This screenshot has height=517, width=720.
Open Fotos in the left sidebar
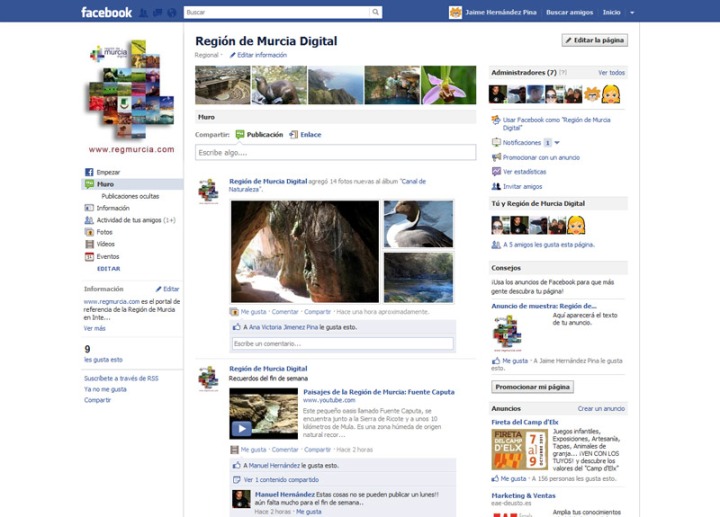coord(104,232)
